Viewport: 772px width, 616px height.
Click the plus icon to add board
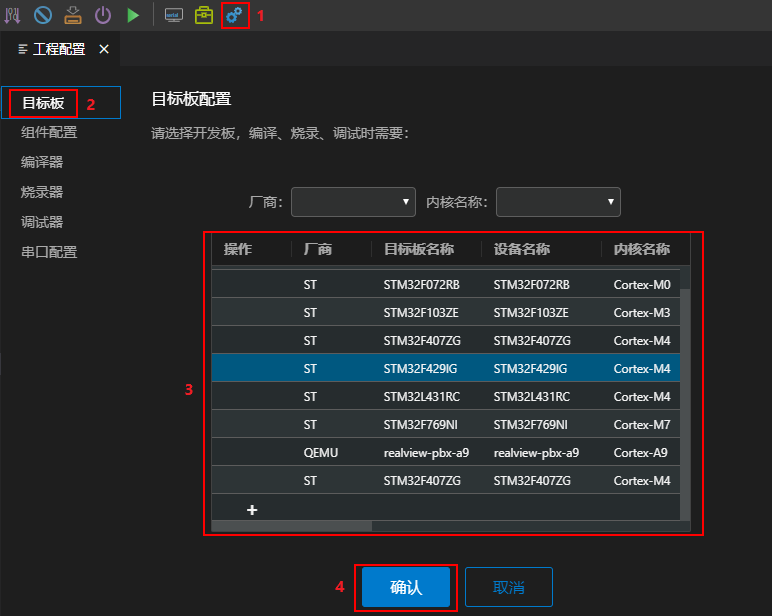pos(252,510)
